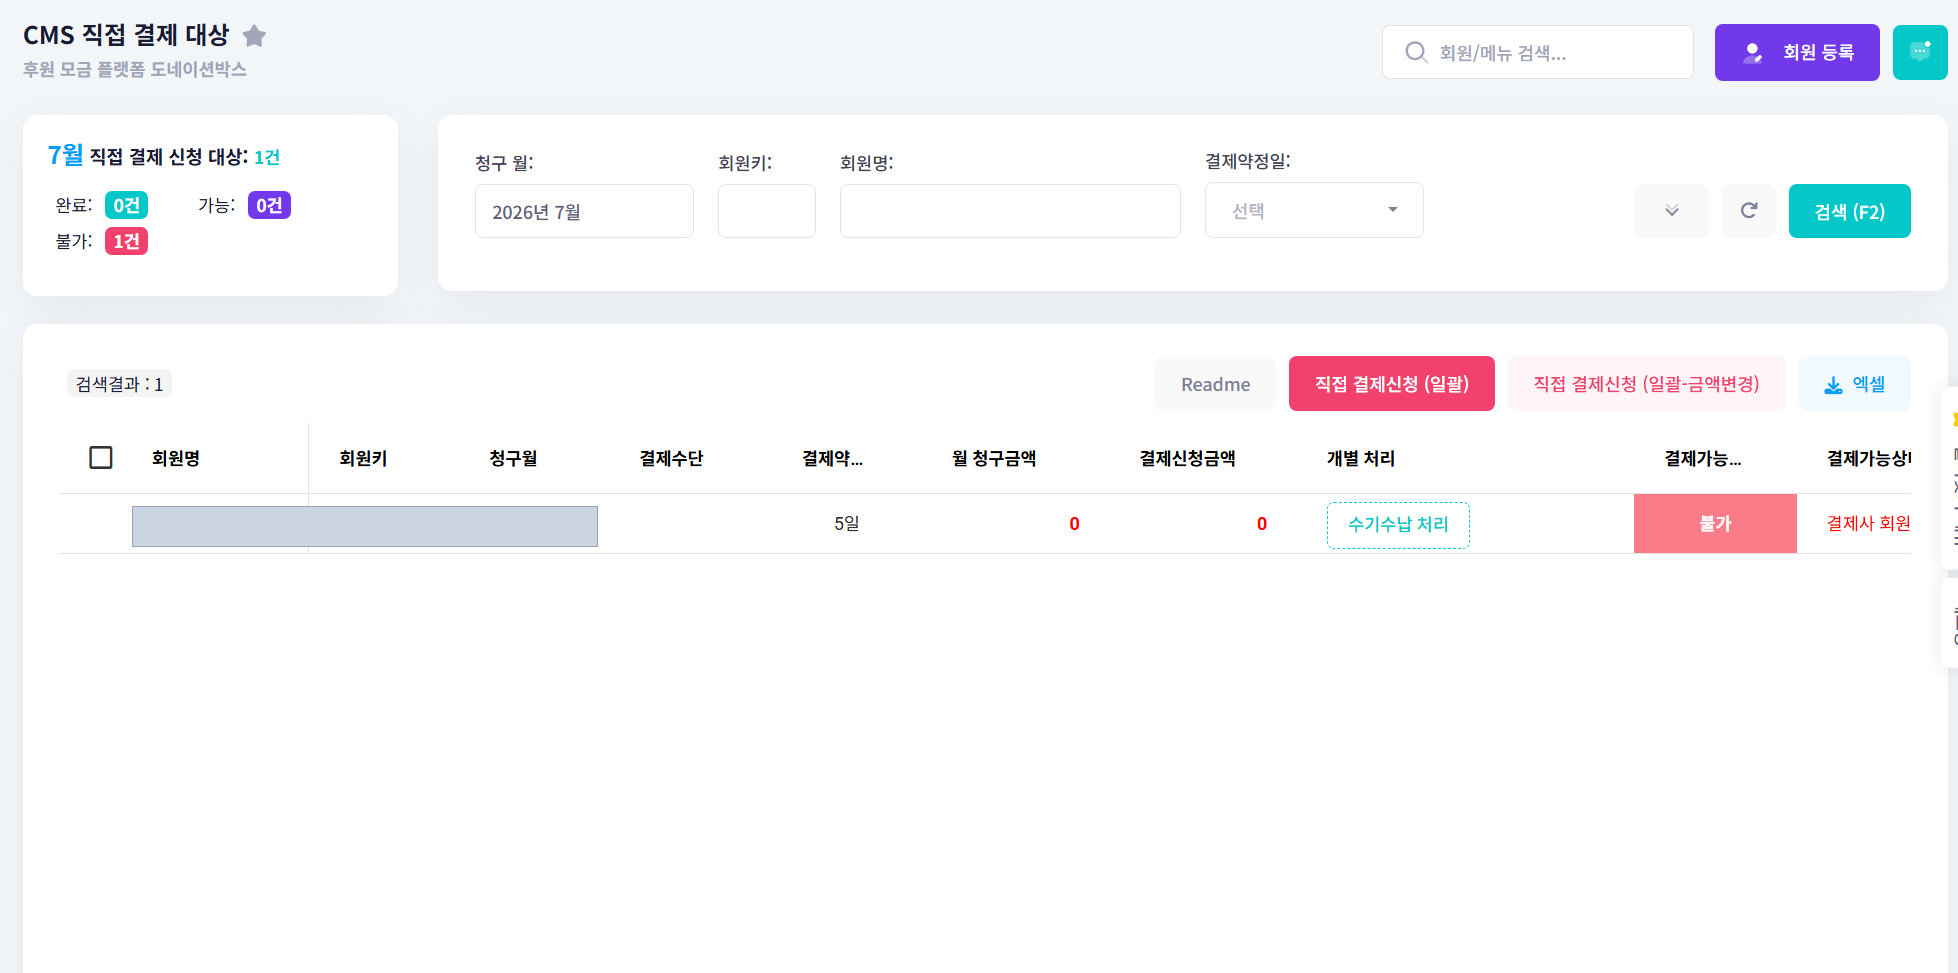Click the 검색 (F2) button
This screenshot has height=973, width=1958.
[1849, 211]
